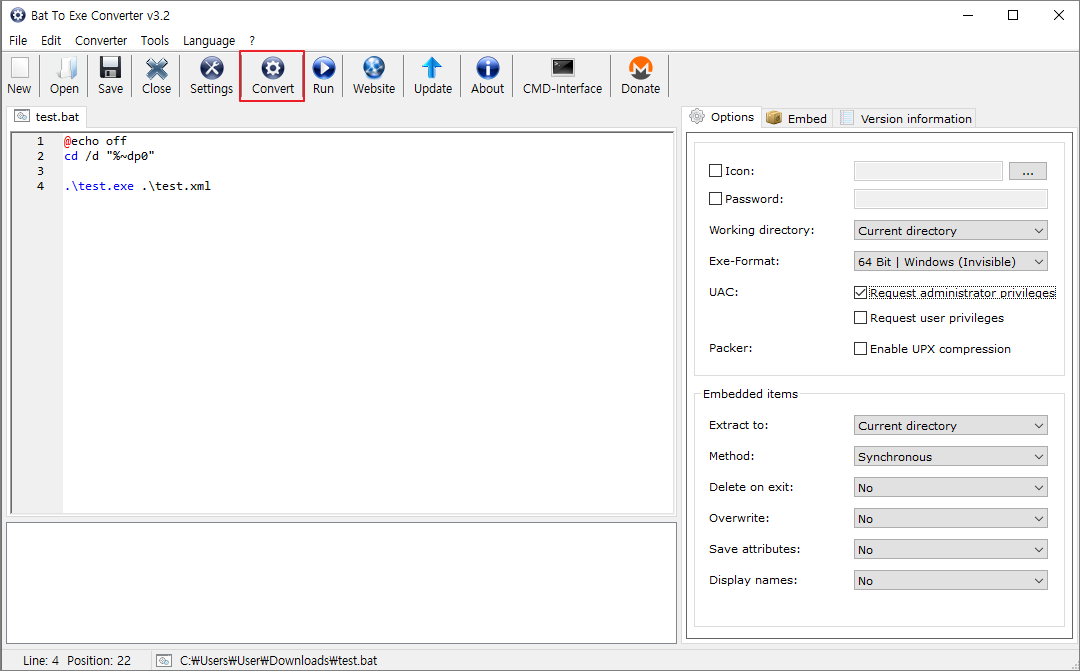1080x671 pixels.
Task: Open the Delete on exit dropdown
Action: tap(951, 487)
